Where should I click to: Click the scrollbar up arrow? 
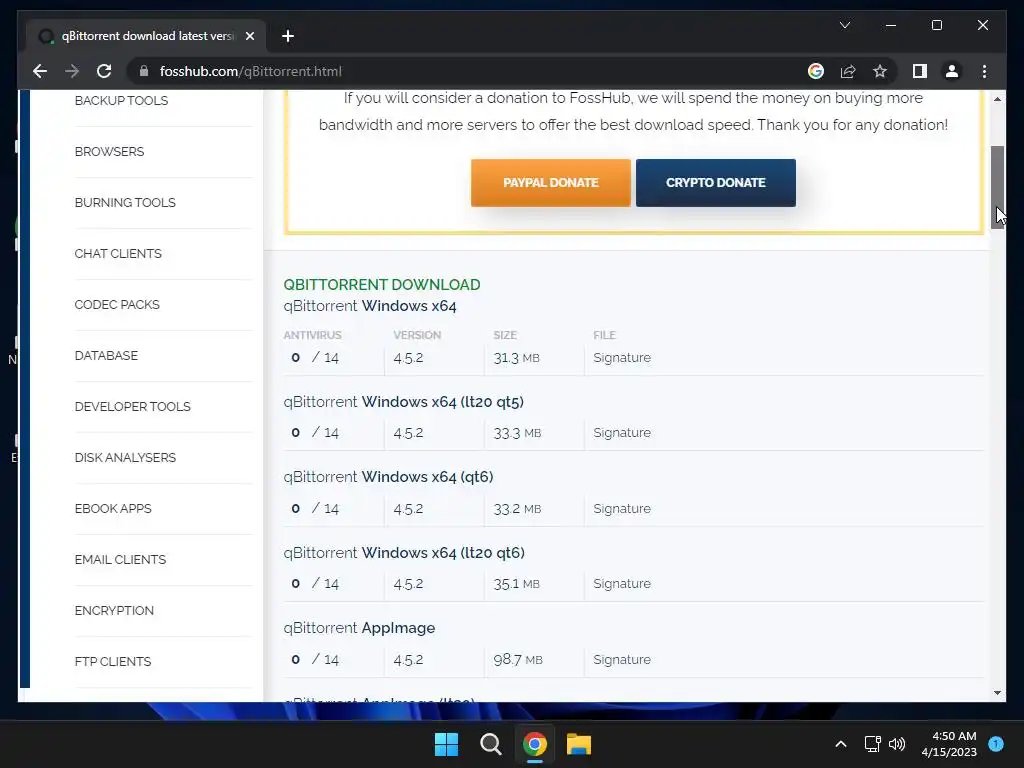pyautogui.click(x=997, y=99)
